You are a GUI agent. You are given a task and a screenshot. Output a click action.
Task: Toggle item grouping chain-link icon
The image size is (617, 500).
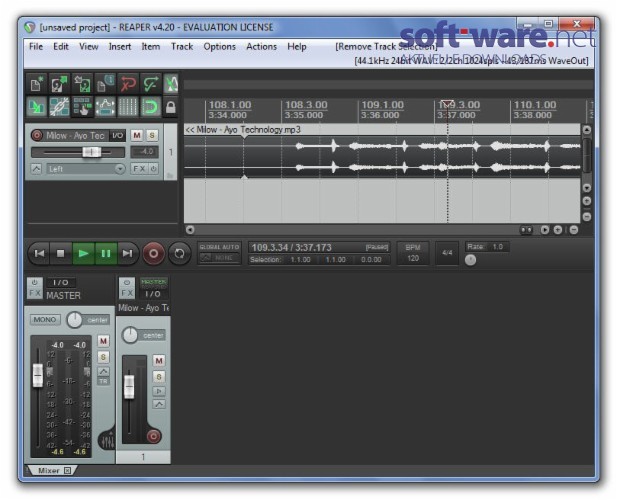click(59, 107)
